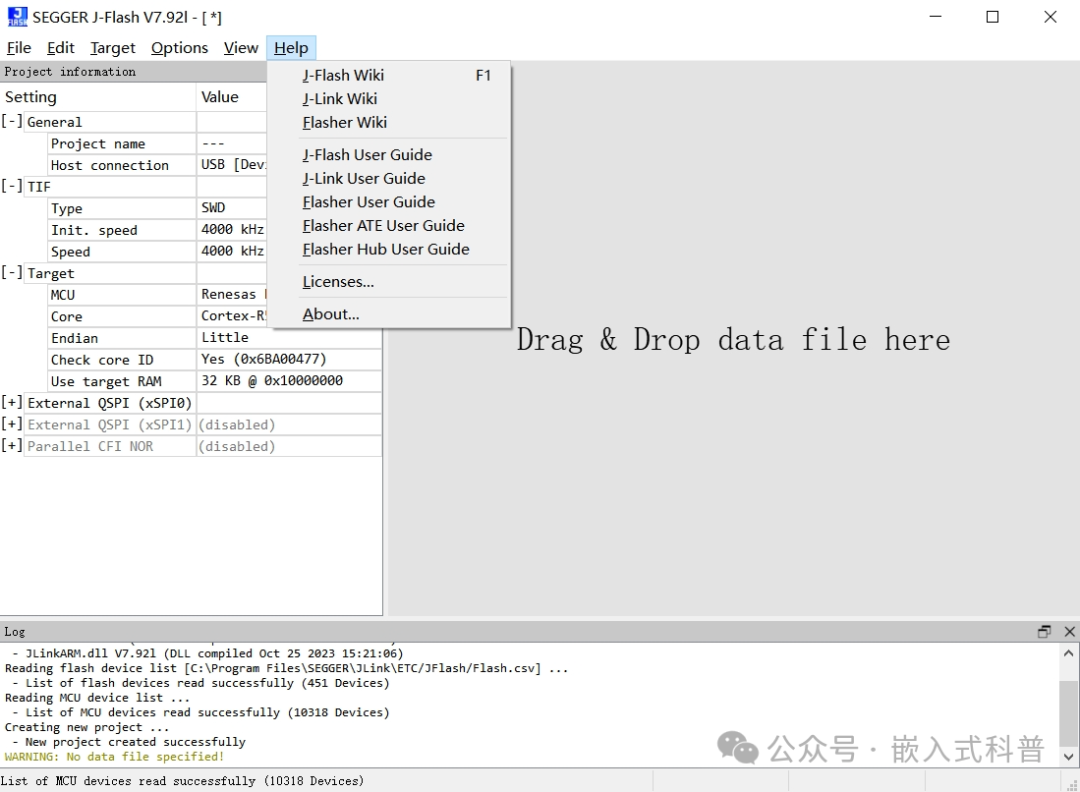Open the Edit menu
The height and width of the screenshot is (792, 1080).
pyautogui.click(x=61, y=48)
